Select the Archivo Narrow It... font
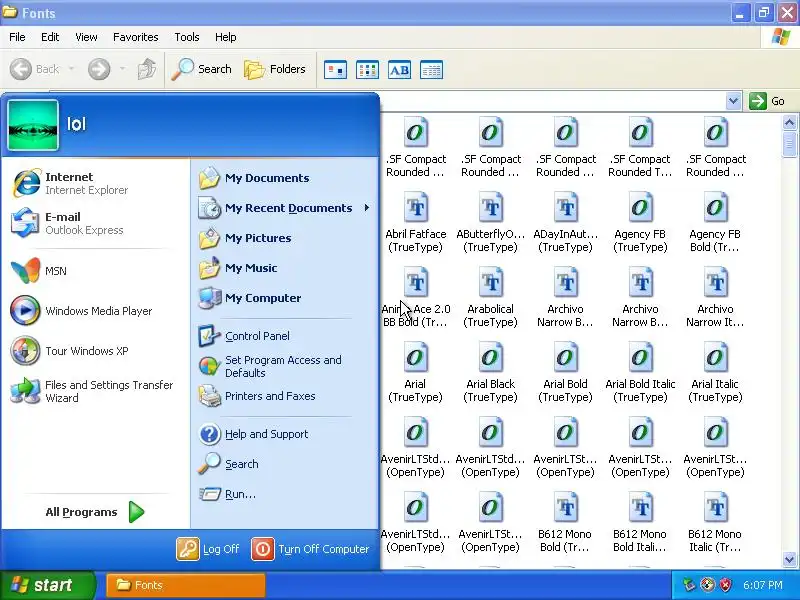The height and width of the screenshot is (600, 800). tap(715, 297)
